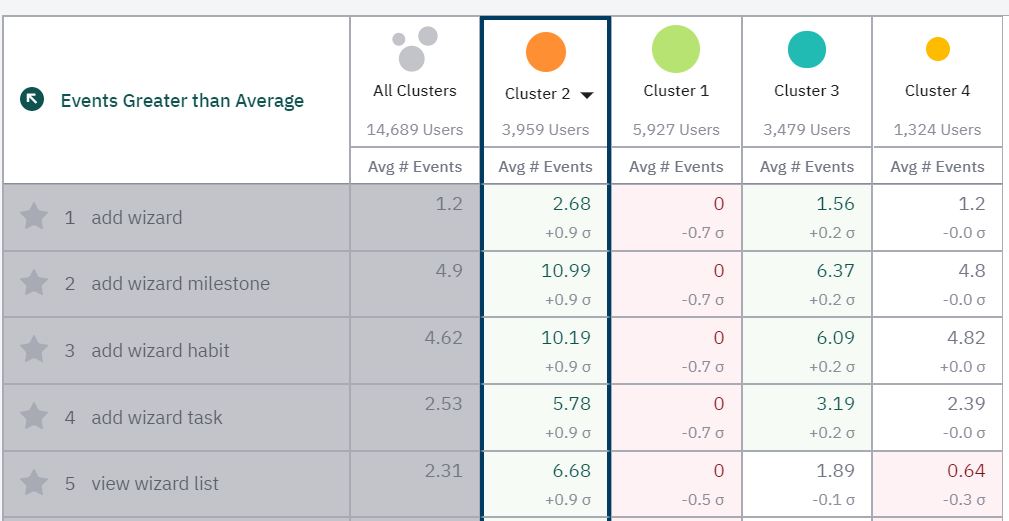Click the All Clusters Avg # Events header

[415, 167]
